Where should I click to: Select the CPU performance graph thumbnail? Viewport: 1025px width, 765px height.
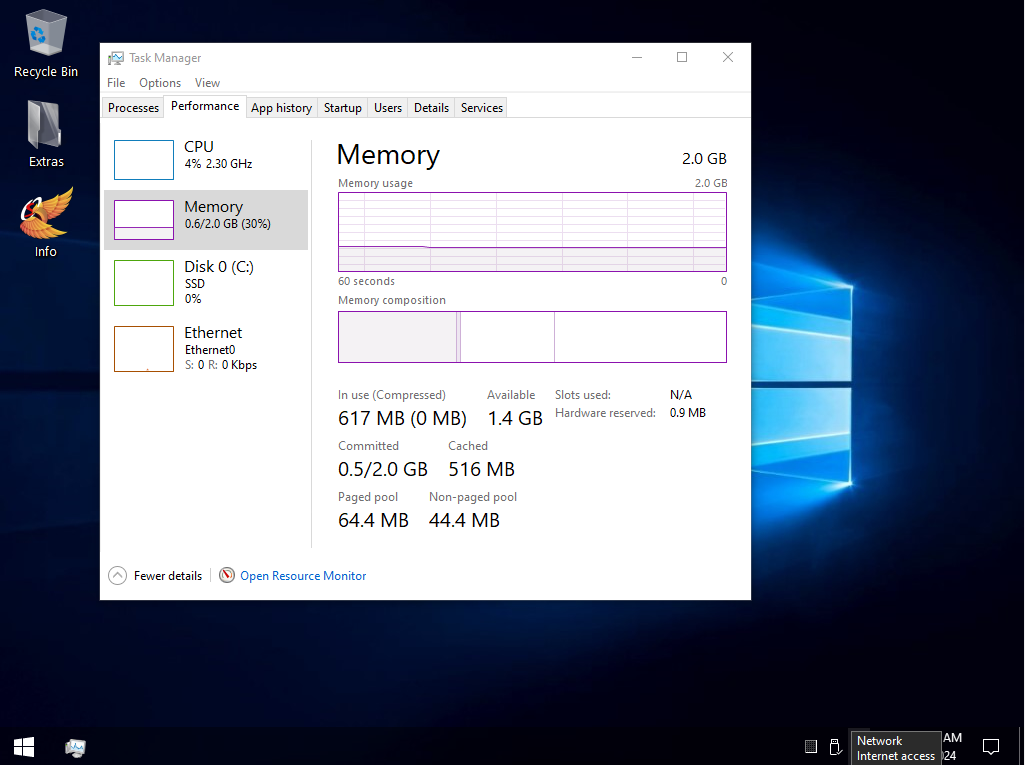pos(144,160)
